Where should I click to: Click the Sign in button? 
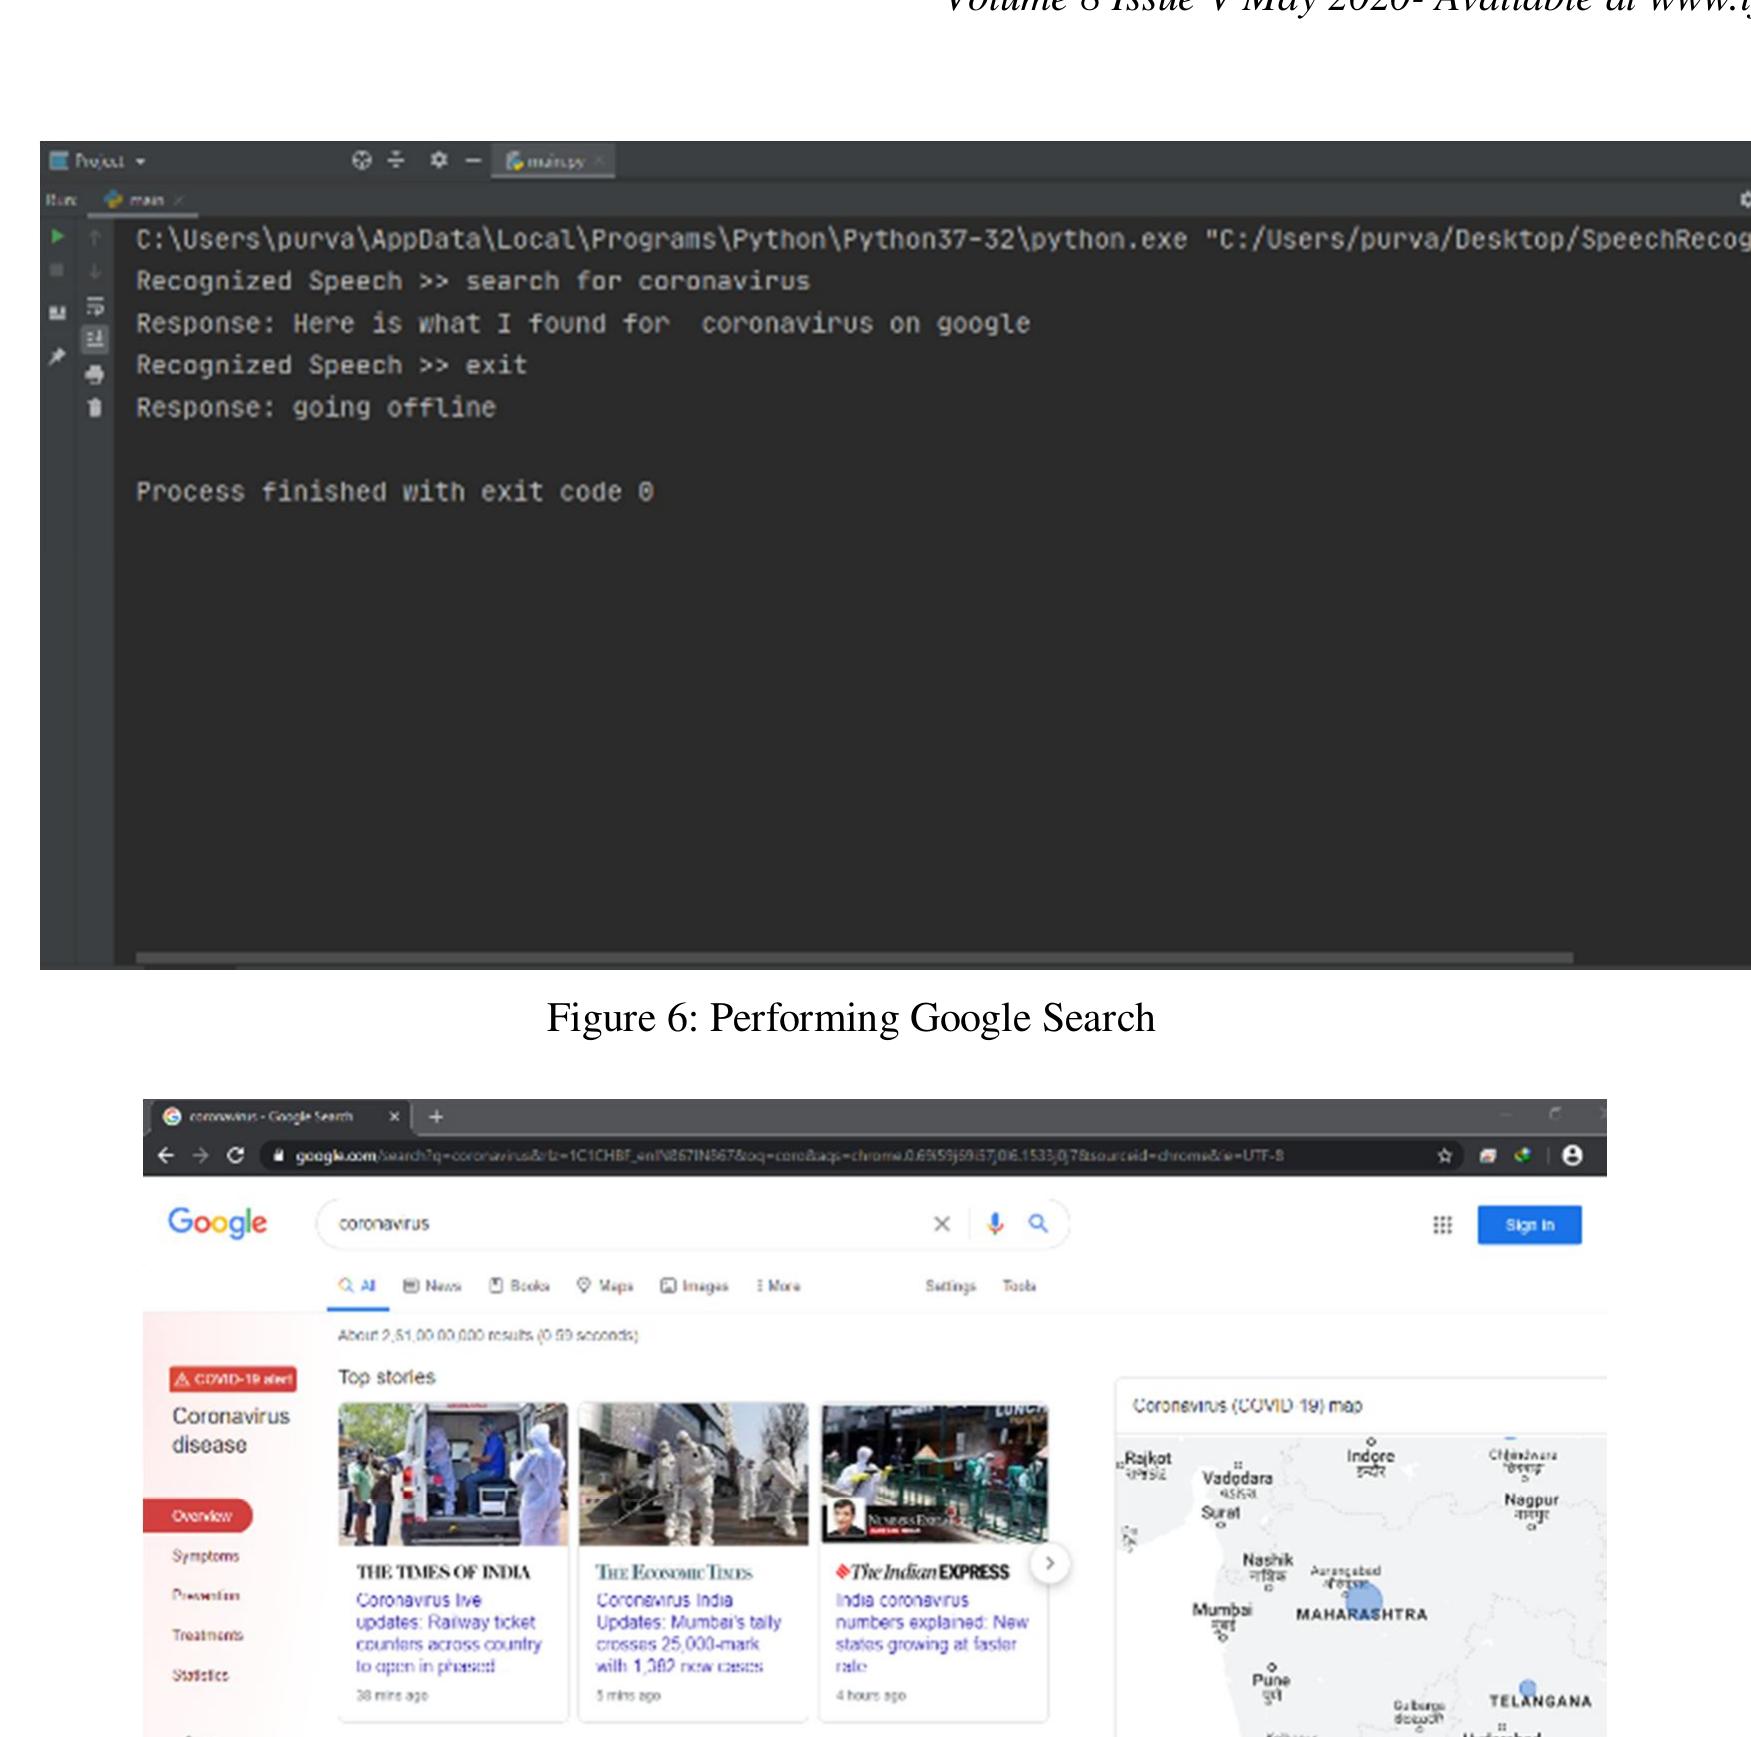[1530, 1225]
